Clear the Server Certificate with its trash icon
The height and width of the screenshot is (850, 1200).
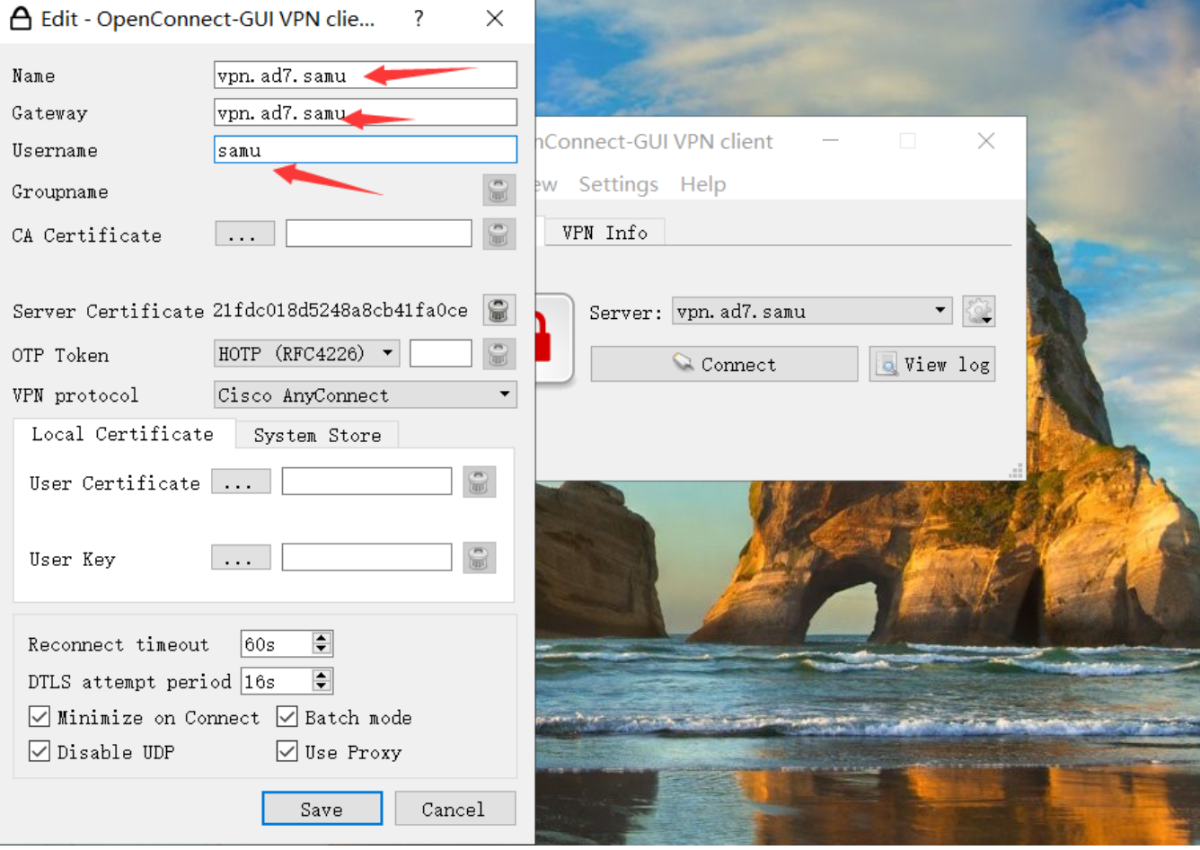(x=499, y=310)
